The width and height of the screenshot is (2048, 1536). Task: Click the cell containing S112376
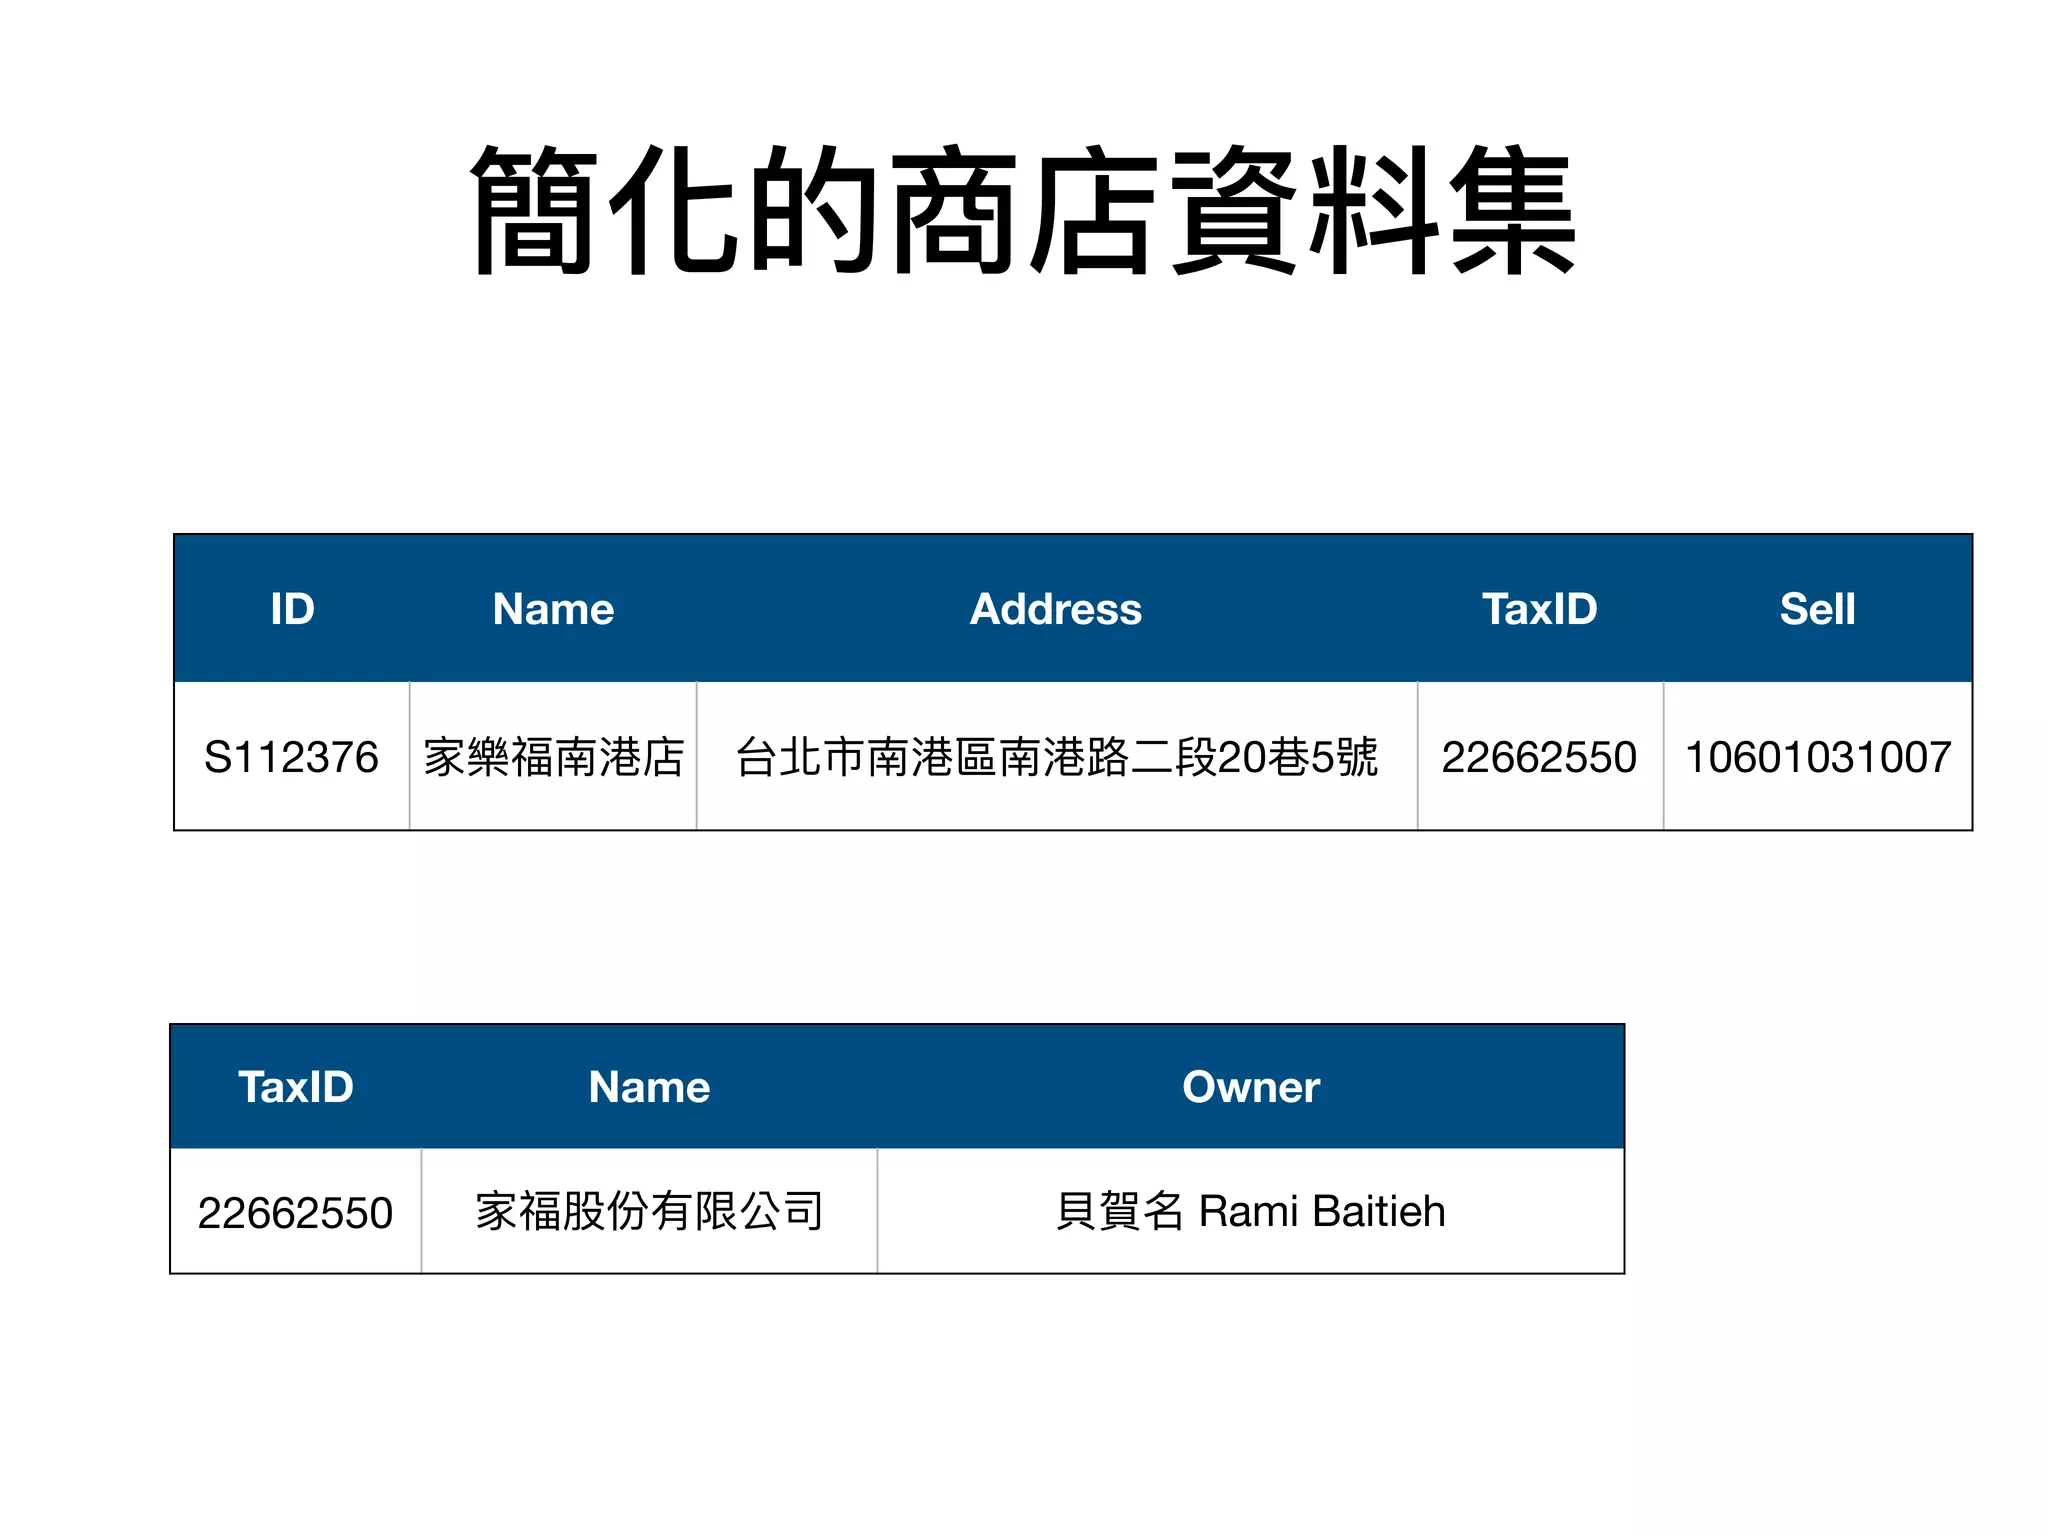(x=291, y=757)
